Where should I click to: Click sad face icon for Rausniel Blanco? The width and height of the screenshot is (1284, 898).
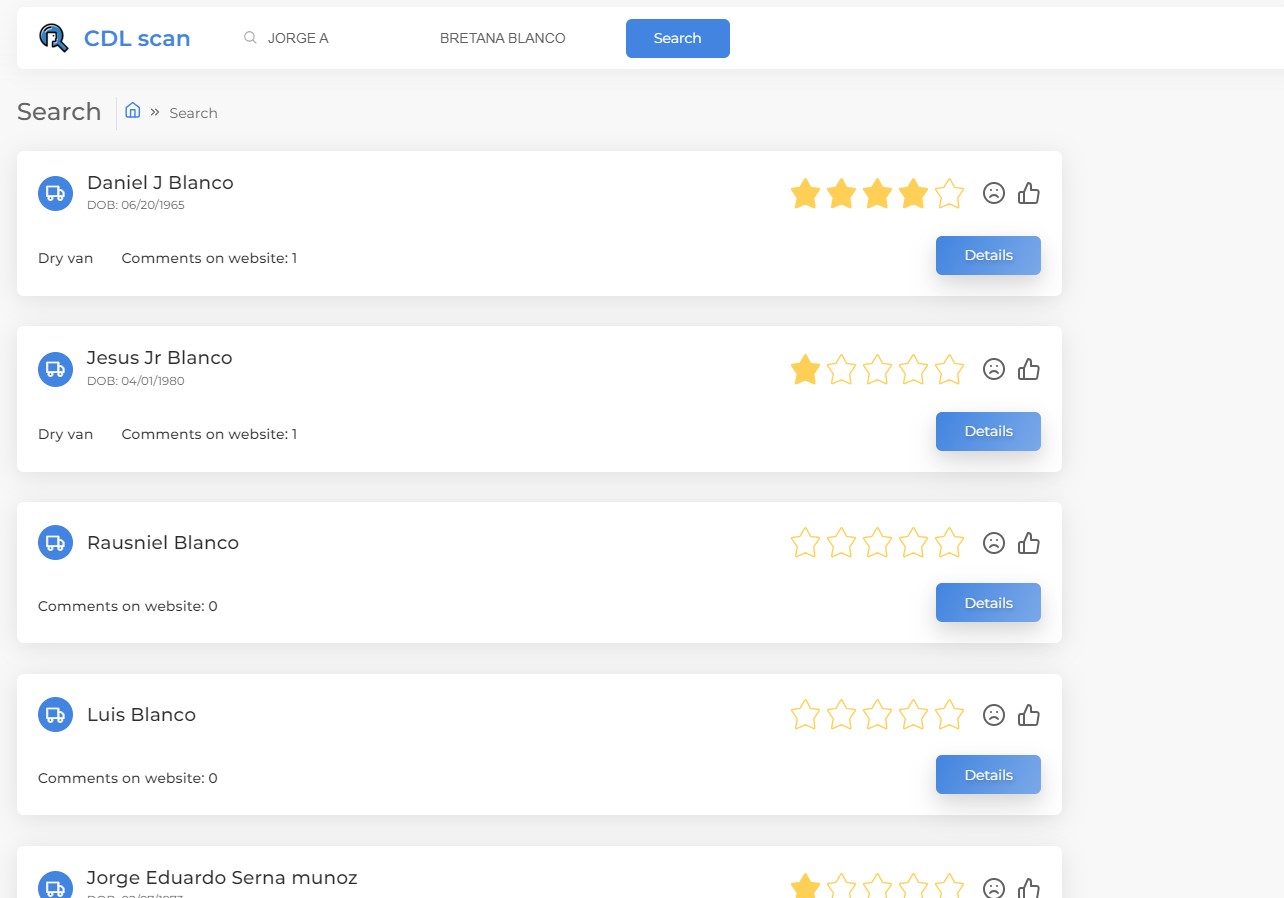994,543
